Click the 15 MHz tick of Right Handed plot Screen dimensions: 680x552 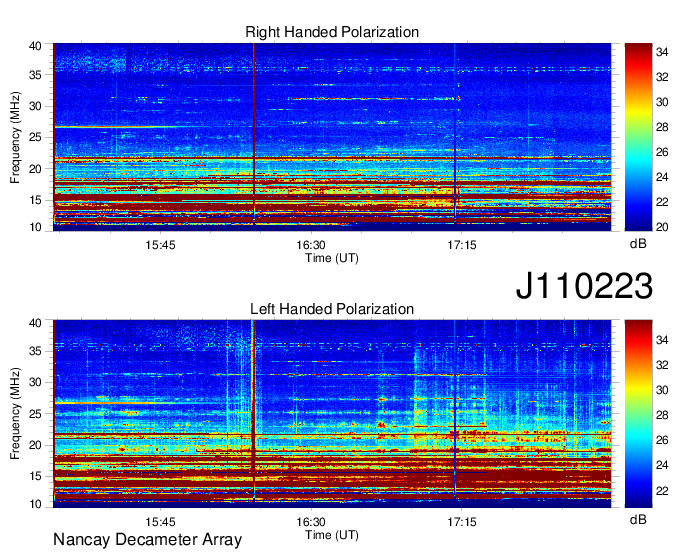pyautogui.click(x=35, y=200)
